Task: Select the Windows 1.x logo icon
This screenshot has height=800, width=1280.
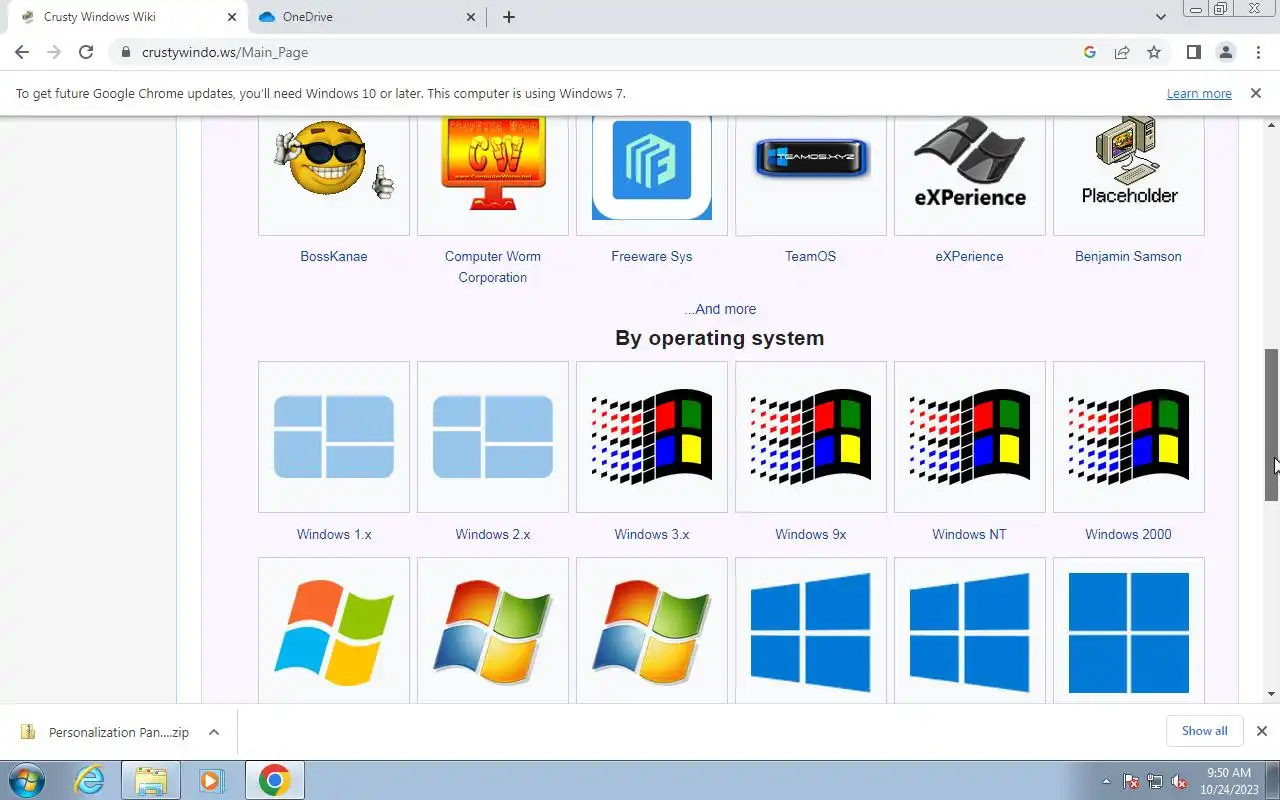Action: (334, 437)
